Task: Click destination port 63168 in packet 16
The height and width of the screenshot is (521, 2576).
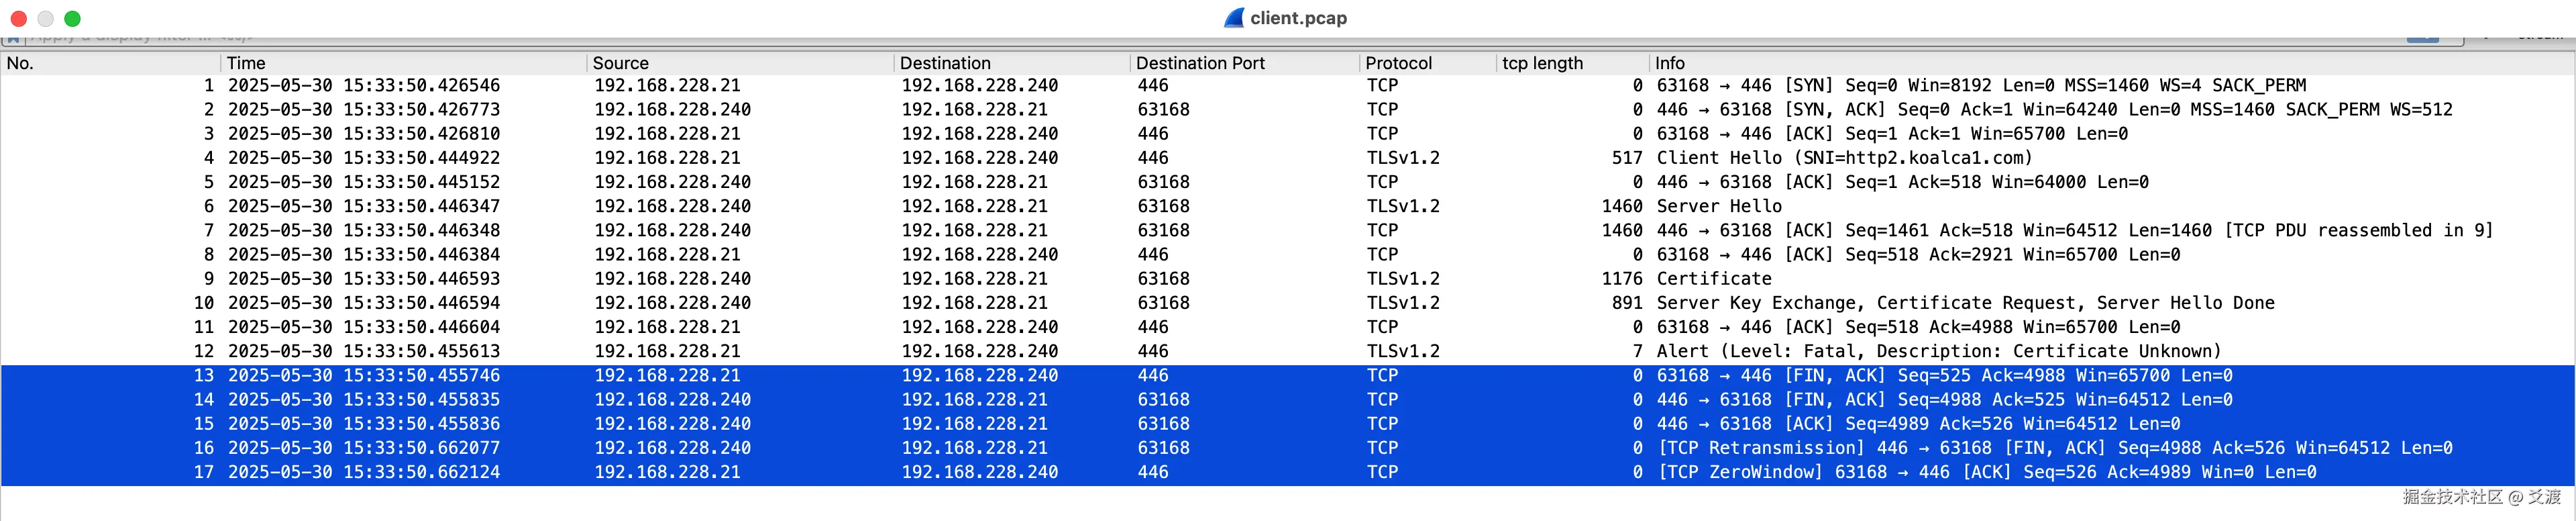Action: (x=1163, y=448)
